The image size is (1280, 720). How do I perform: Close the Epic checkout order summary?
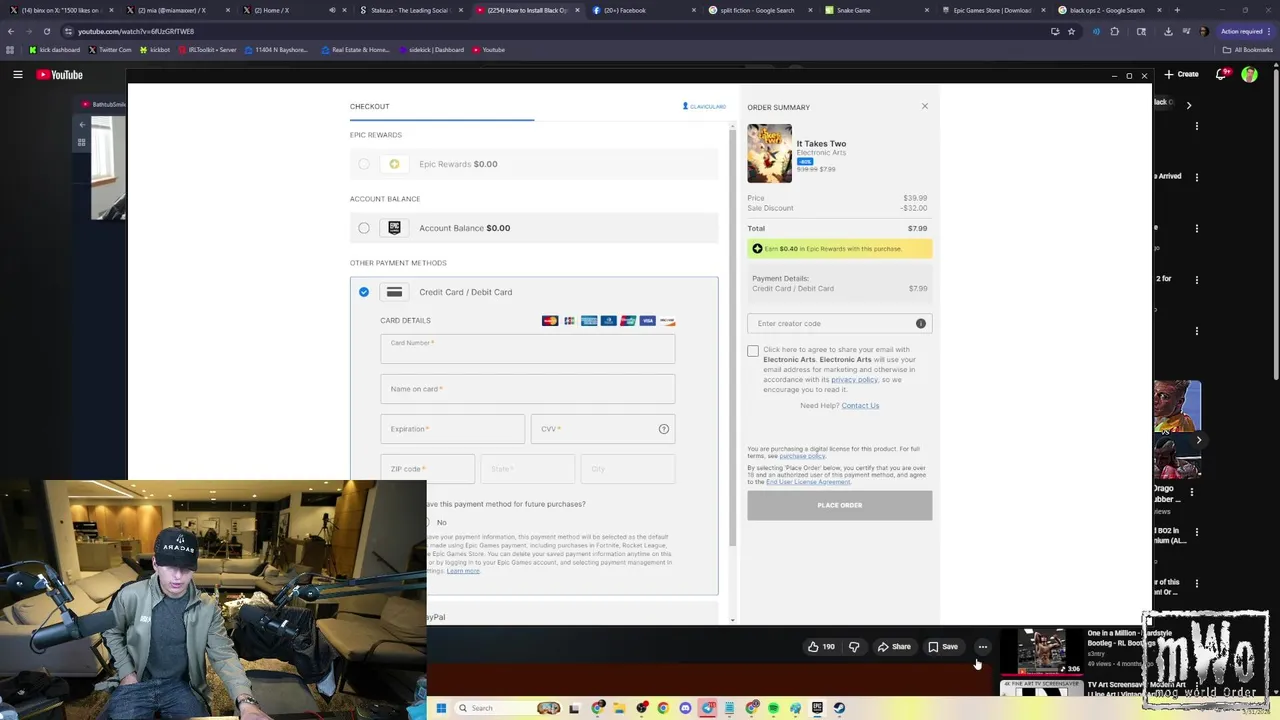point(925,106)
